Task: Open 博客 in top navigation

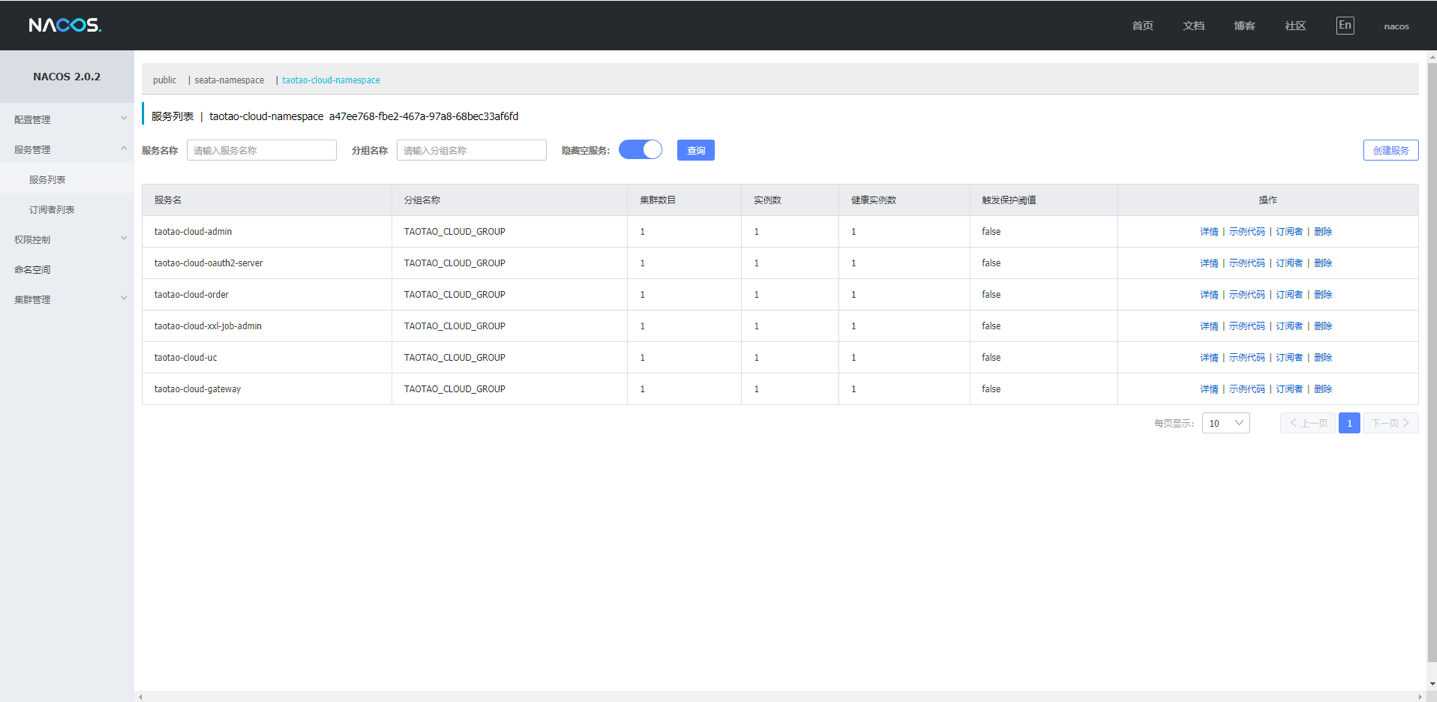Action: click(x=1244, y=26)
